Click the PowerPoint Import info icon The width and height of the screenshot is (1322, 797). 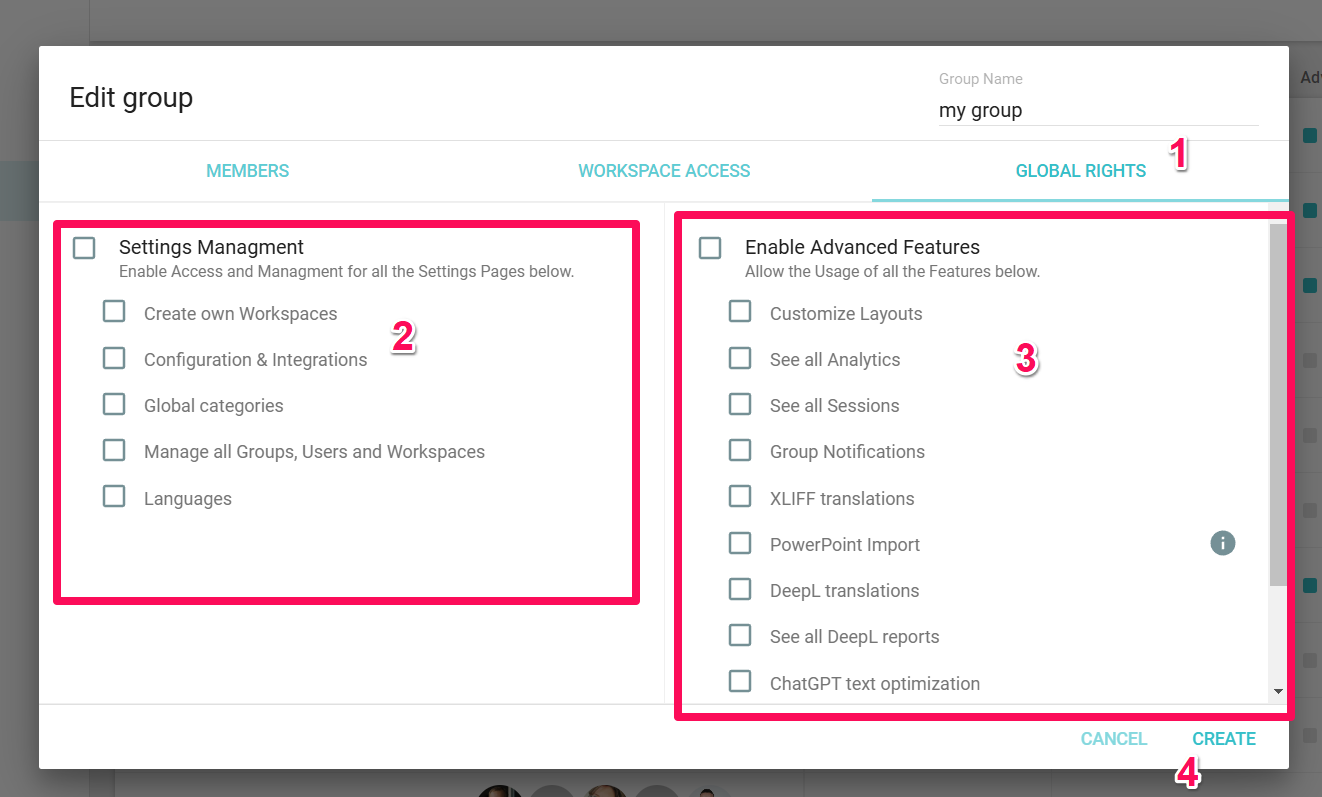coord(1222,543)
